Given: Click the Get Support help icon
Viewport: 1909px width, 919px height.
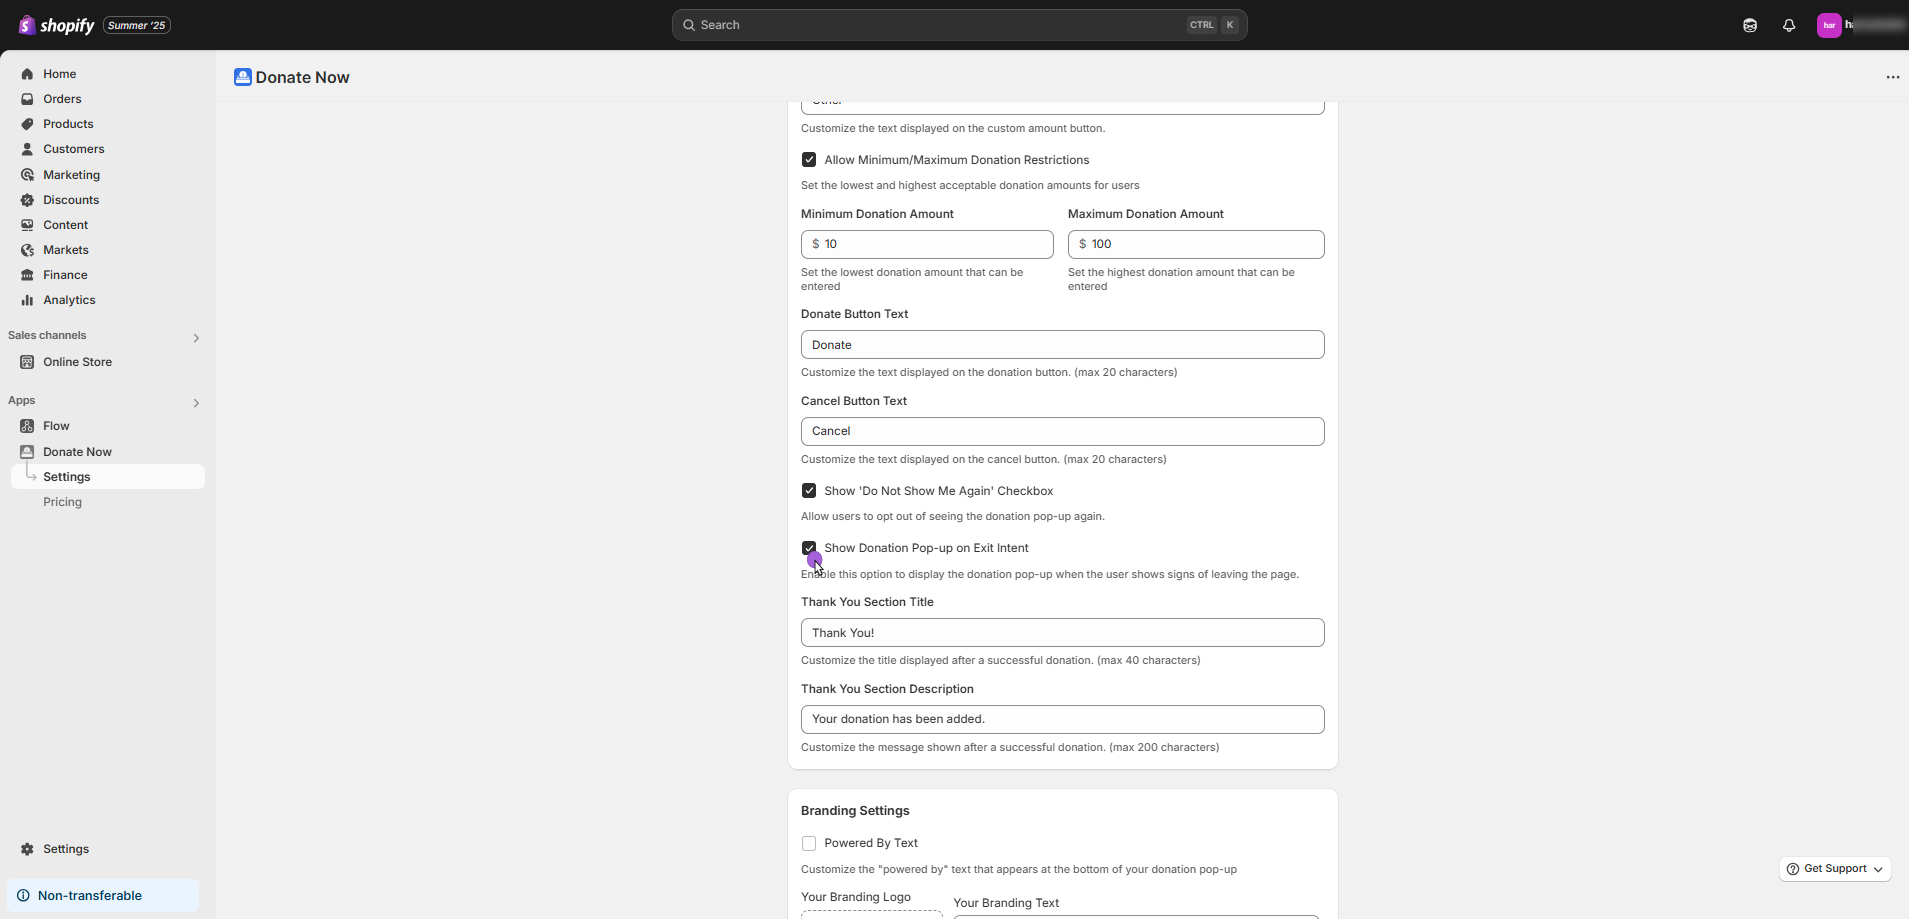Looking at the screenshot, I should [1793, 869].
